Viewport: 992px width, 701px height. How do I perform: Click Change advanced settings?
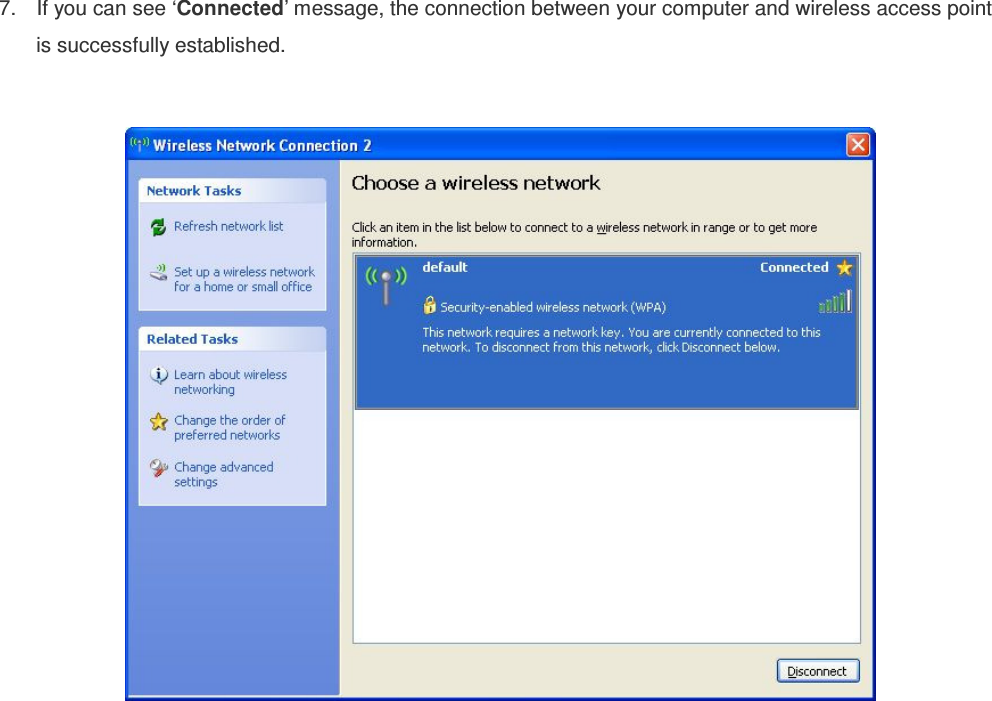pyautogui.click(x=223, y=474)
